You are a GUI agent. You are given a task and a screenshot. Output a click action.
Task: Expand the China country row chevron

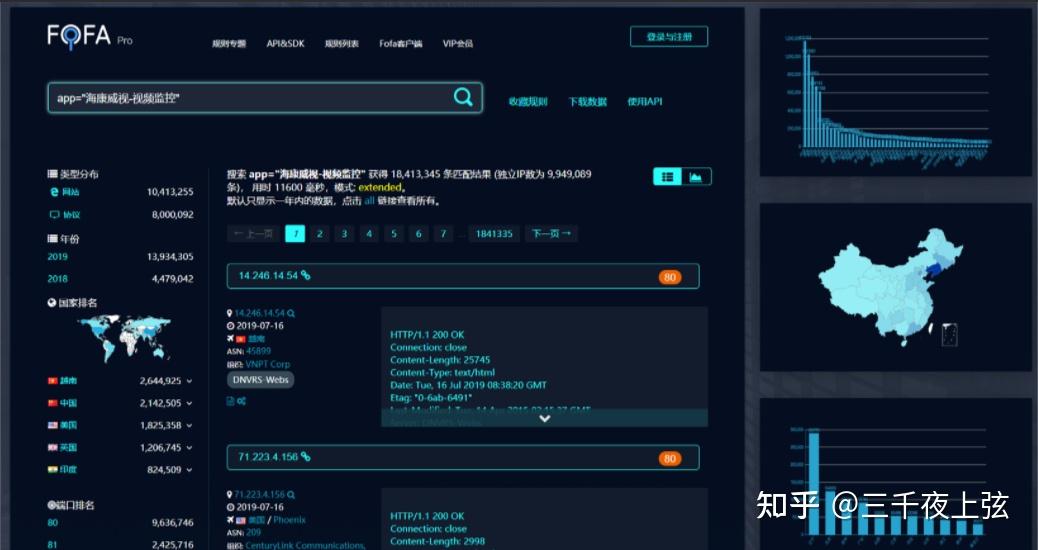click(x=189, y=403)
